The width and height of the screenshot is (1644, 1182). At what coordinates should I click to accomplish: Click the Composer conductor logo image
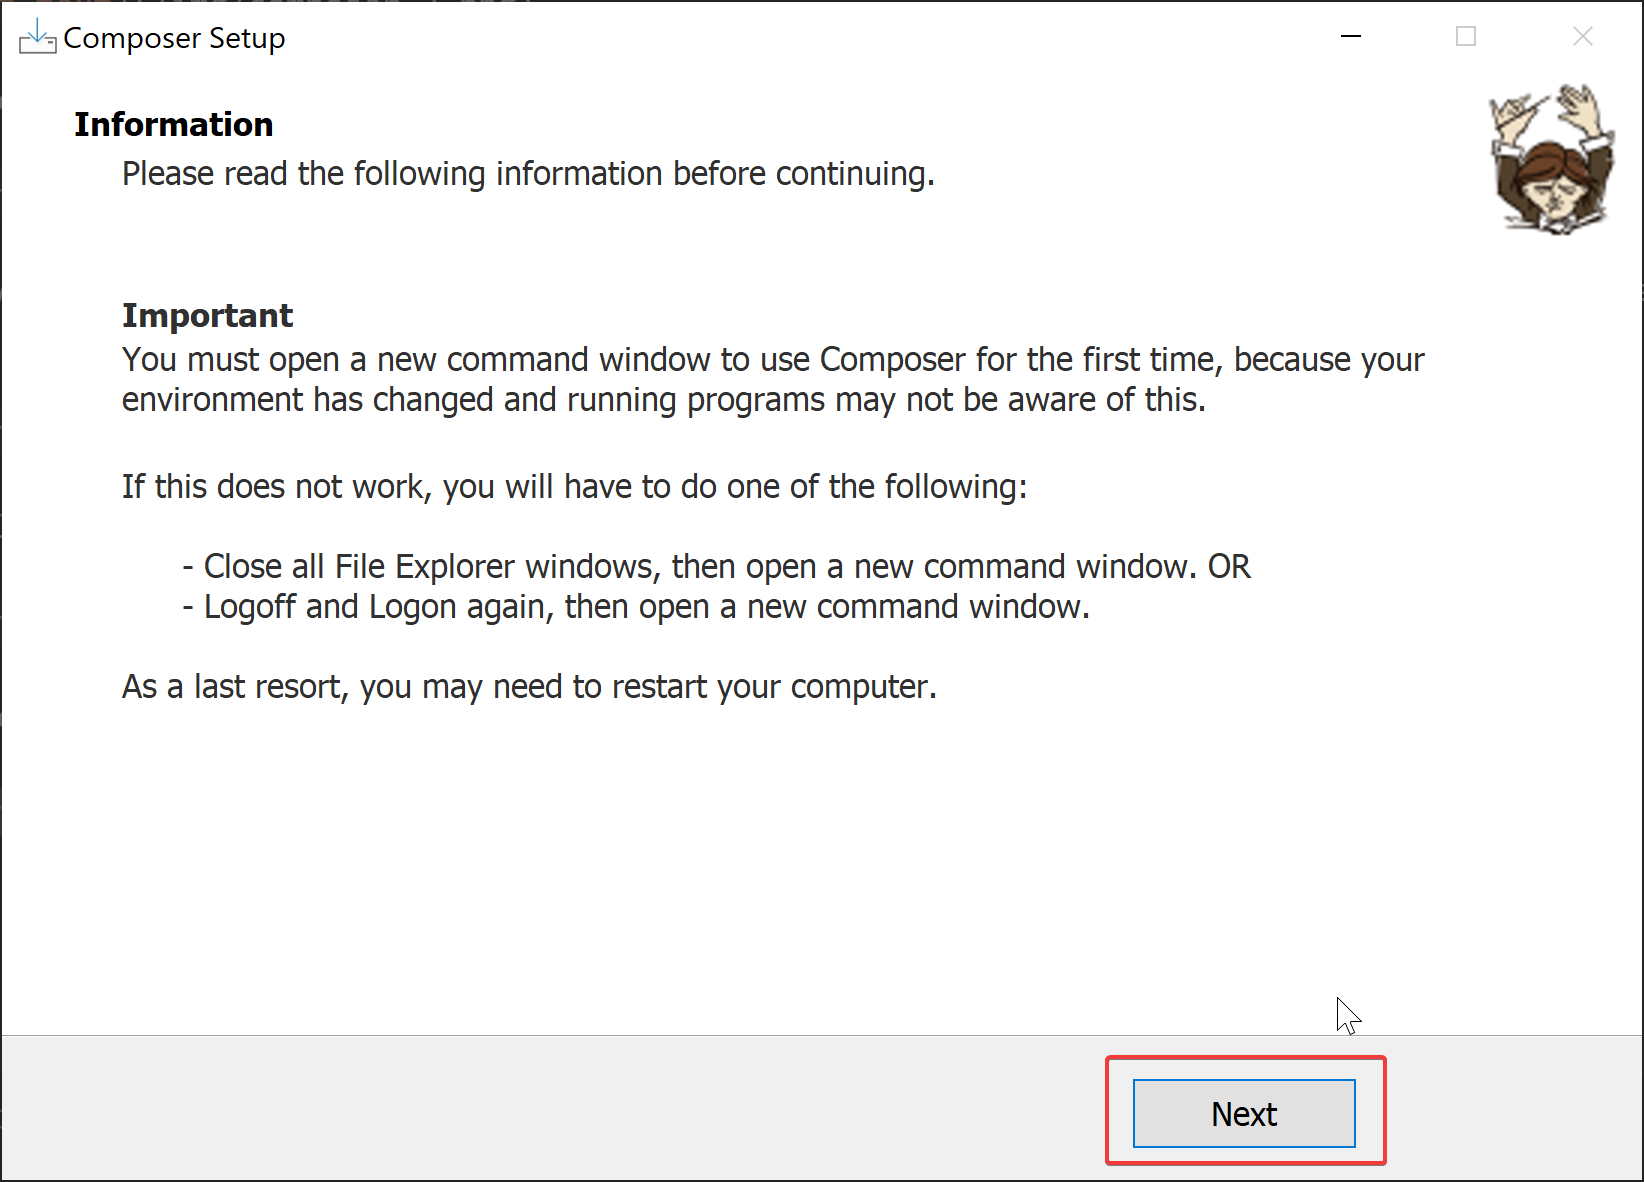[x=1551, y=160]
